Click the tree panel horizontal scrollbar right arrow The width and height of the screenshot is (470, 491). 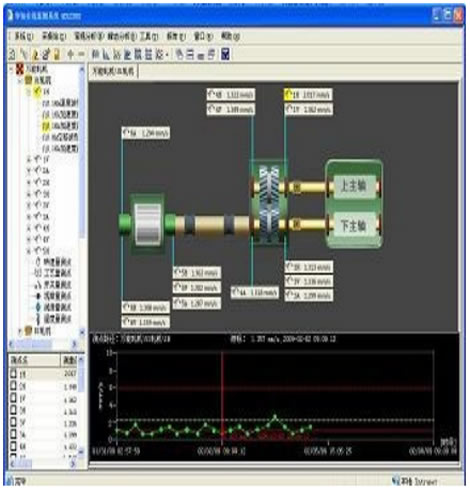pos(74,344)
